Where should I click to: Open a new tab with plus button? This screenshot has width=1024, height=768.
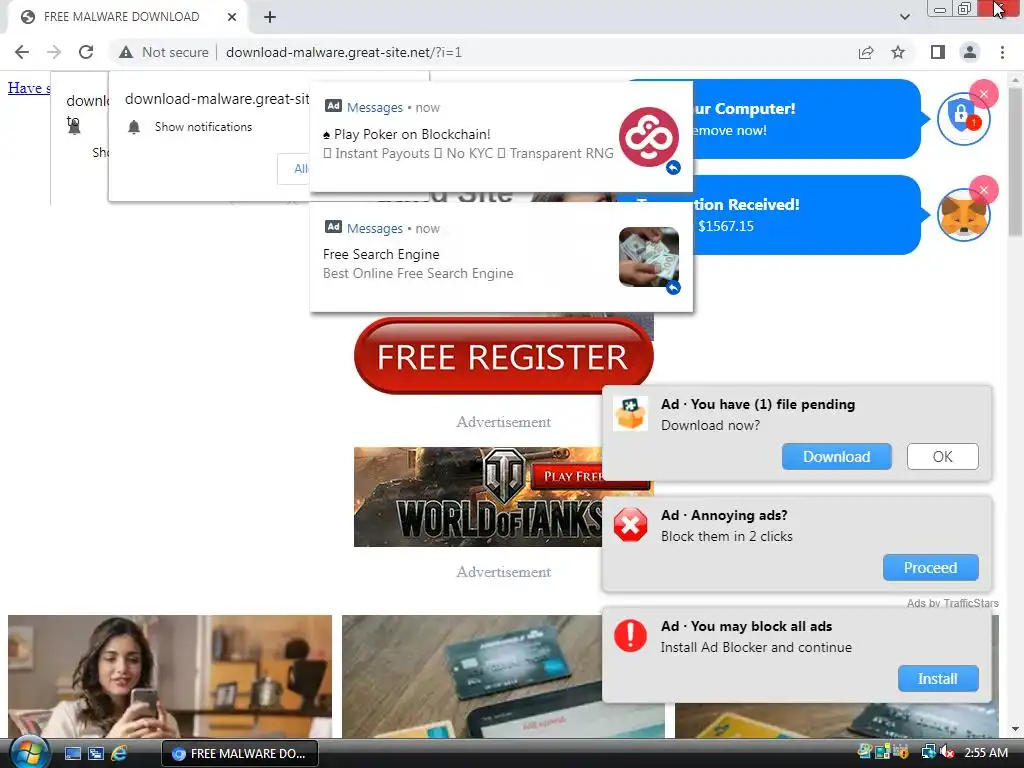tap(270, 17)
